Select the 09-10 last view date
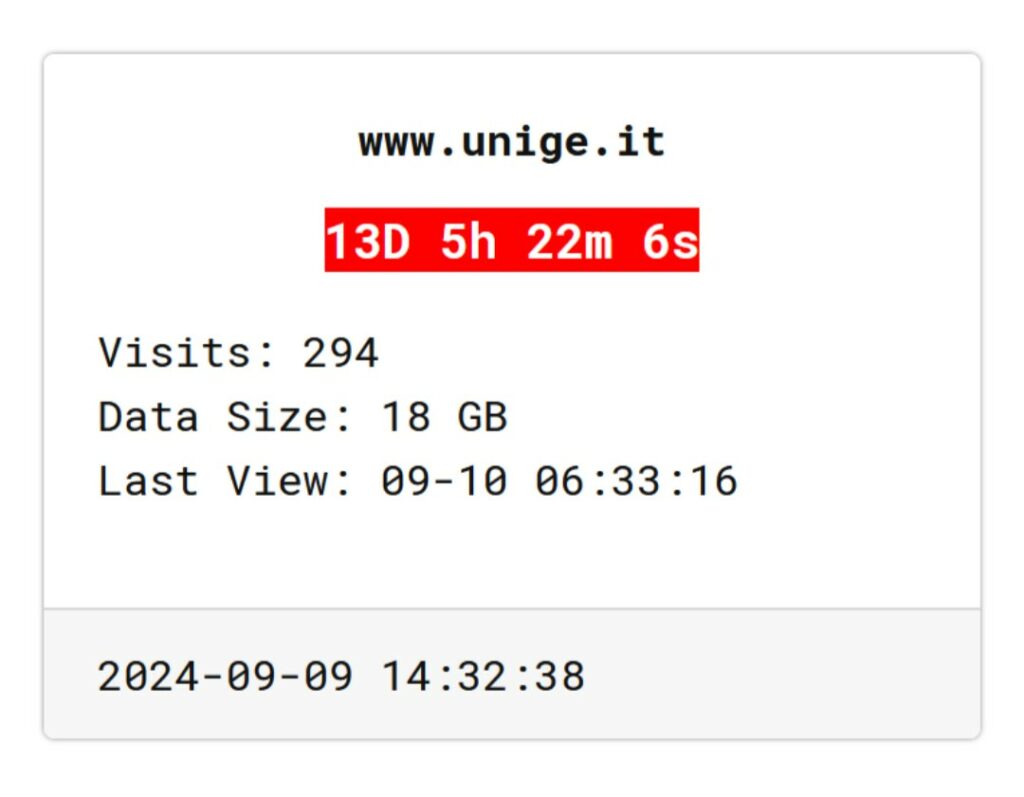The image size is (1024, 797). 444,481
